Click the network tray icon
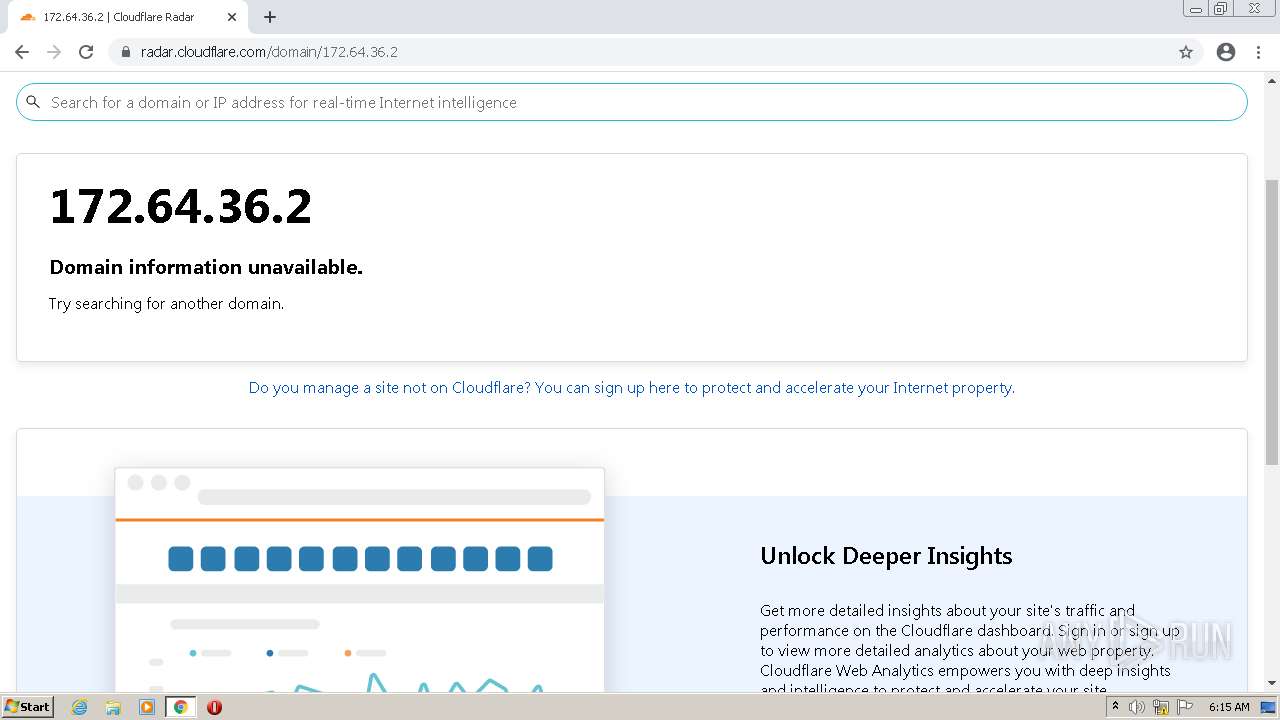 click(1161, 707)
